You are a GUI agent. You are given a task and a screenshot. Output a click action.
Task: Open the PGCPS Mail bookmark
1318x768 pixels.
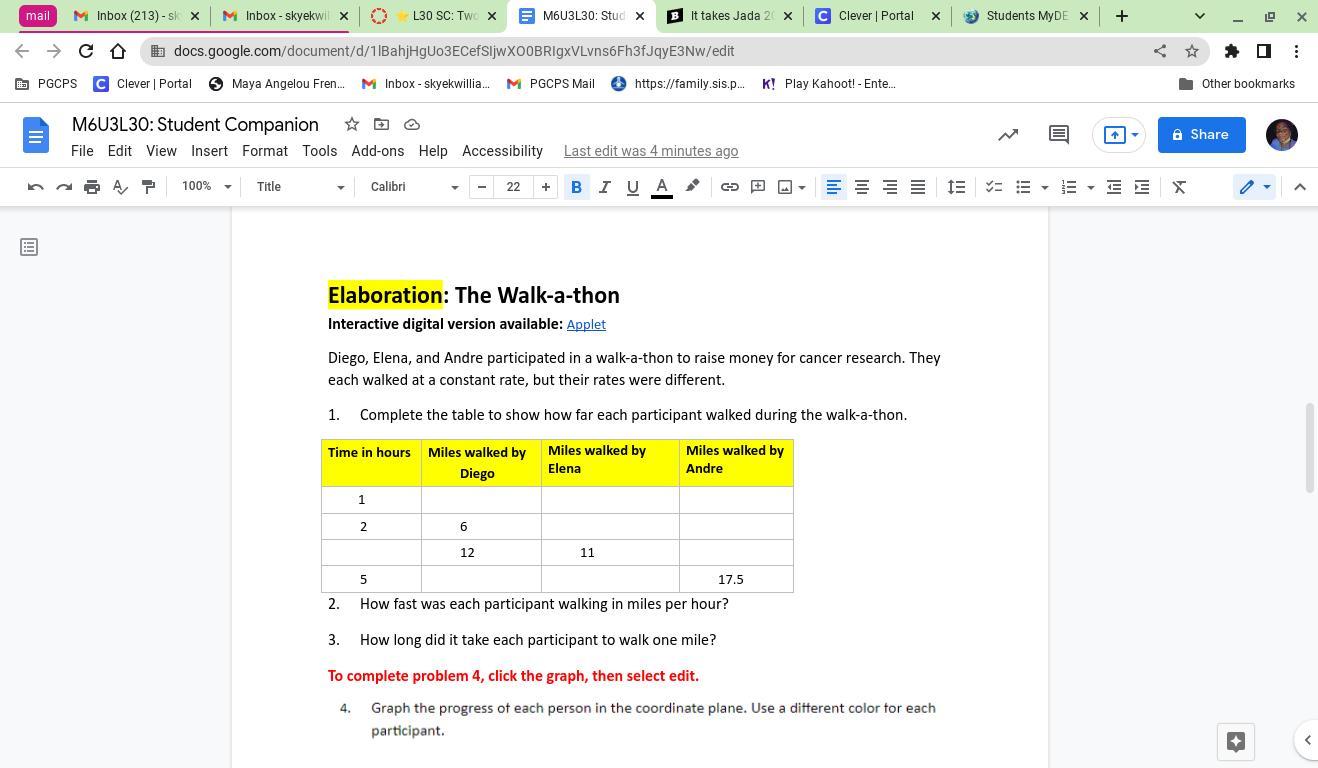pos(550,84)
